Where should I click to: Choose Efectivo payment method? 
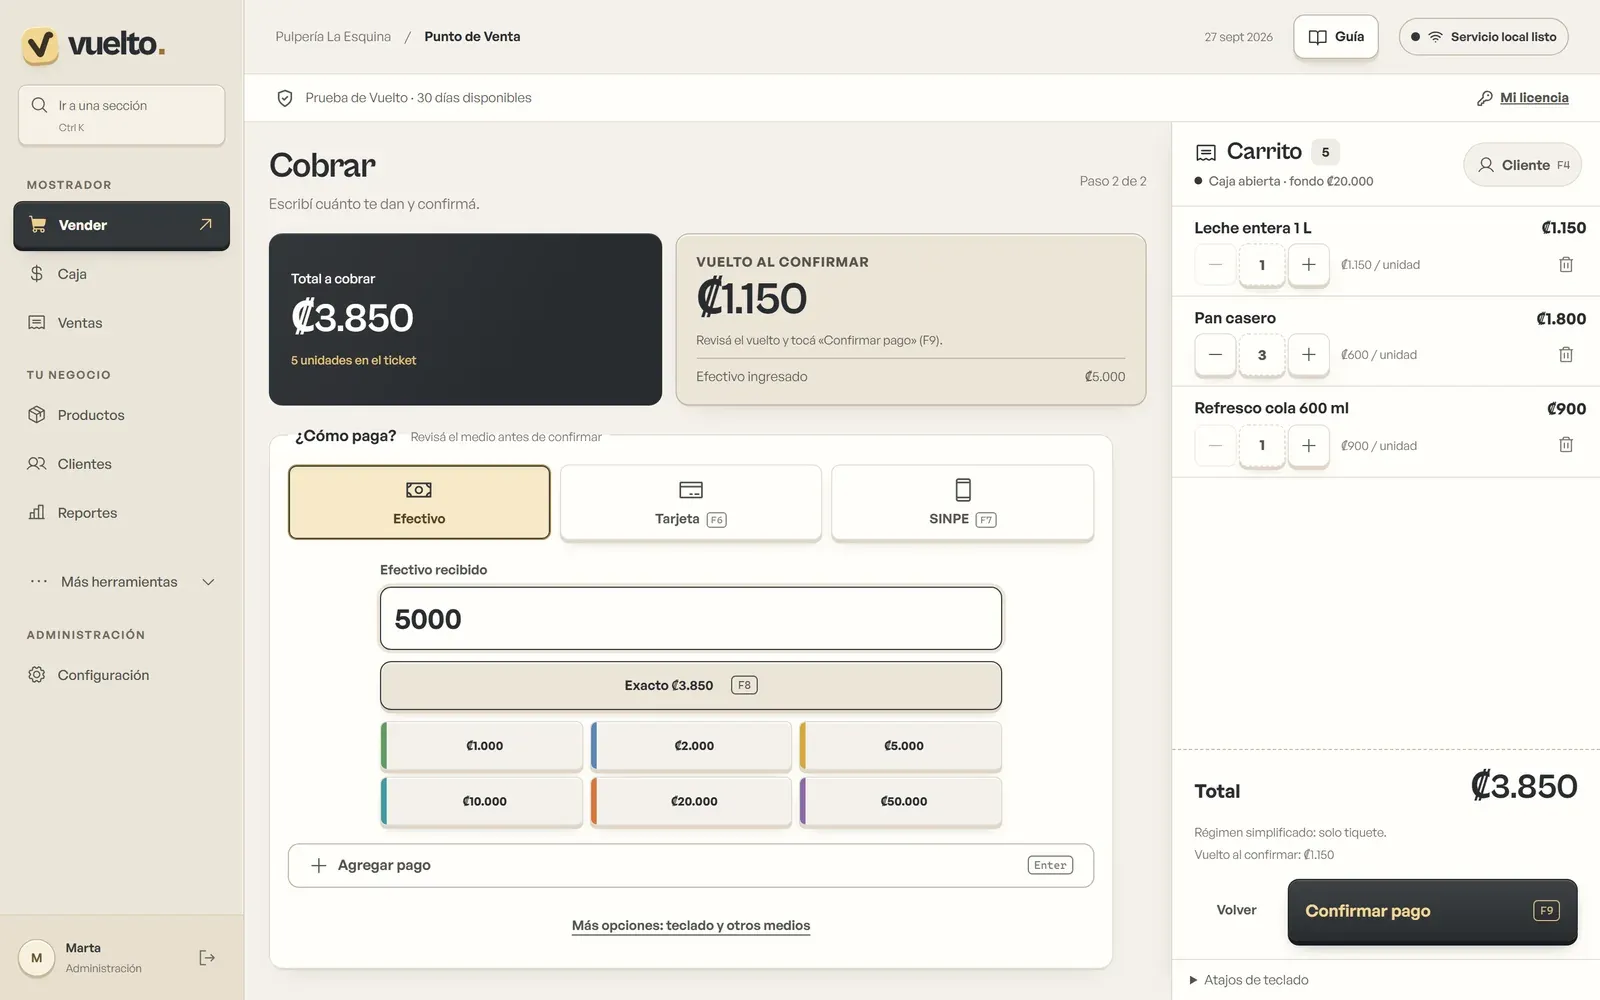pyautogui.click(x=419, y=502)
